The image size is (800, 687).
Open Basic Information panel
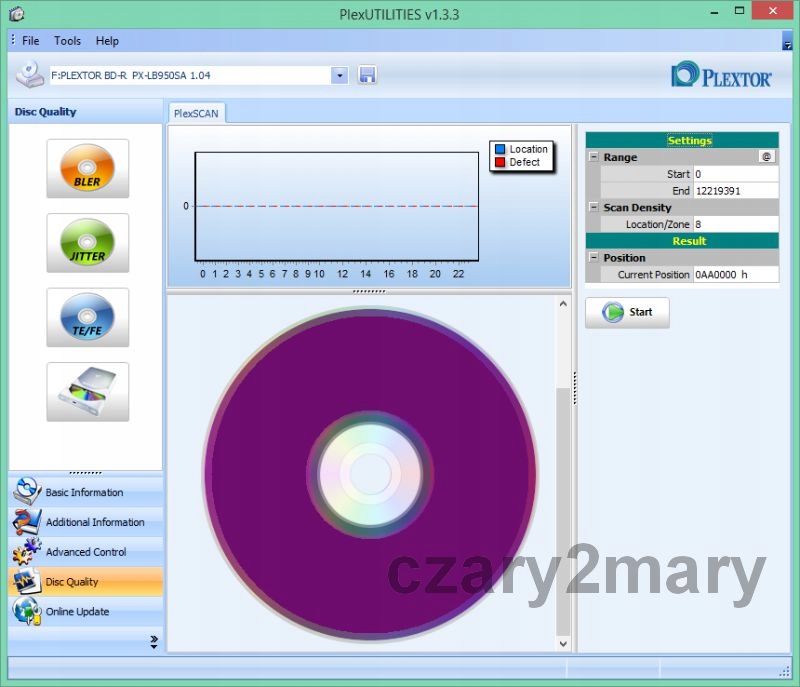coord(85,492)
